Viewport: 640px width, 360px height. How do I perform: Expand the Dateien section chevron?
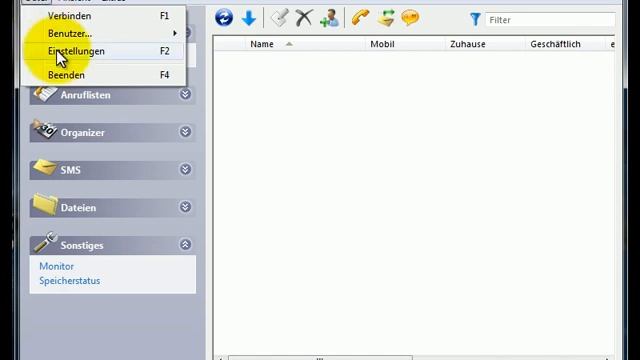tap(185, 207)
